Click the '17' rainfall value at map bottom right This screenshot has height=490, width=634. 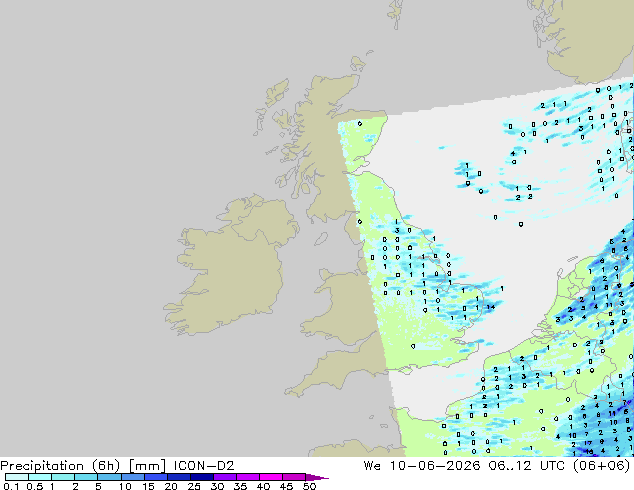pyautogui.click(x=588, y=443)
